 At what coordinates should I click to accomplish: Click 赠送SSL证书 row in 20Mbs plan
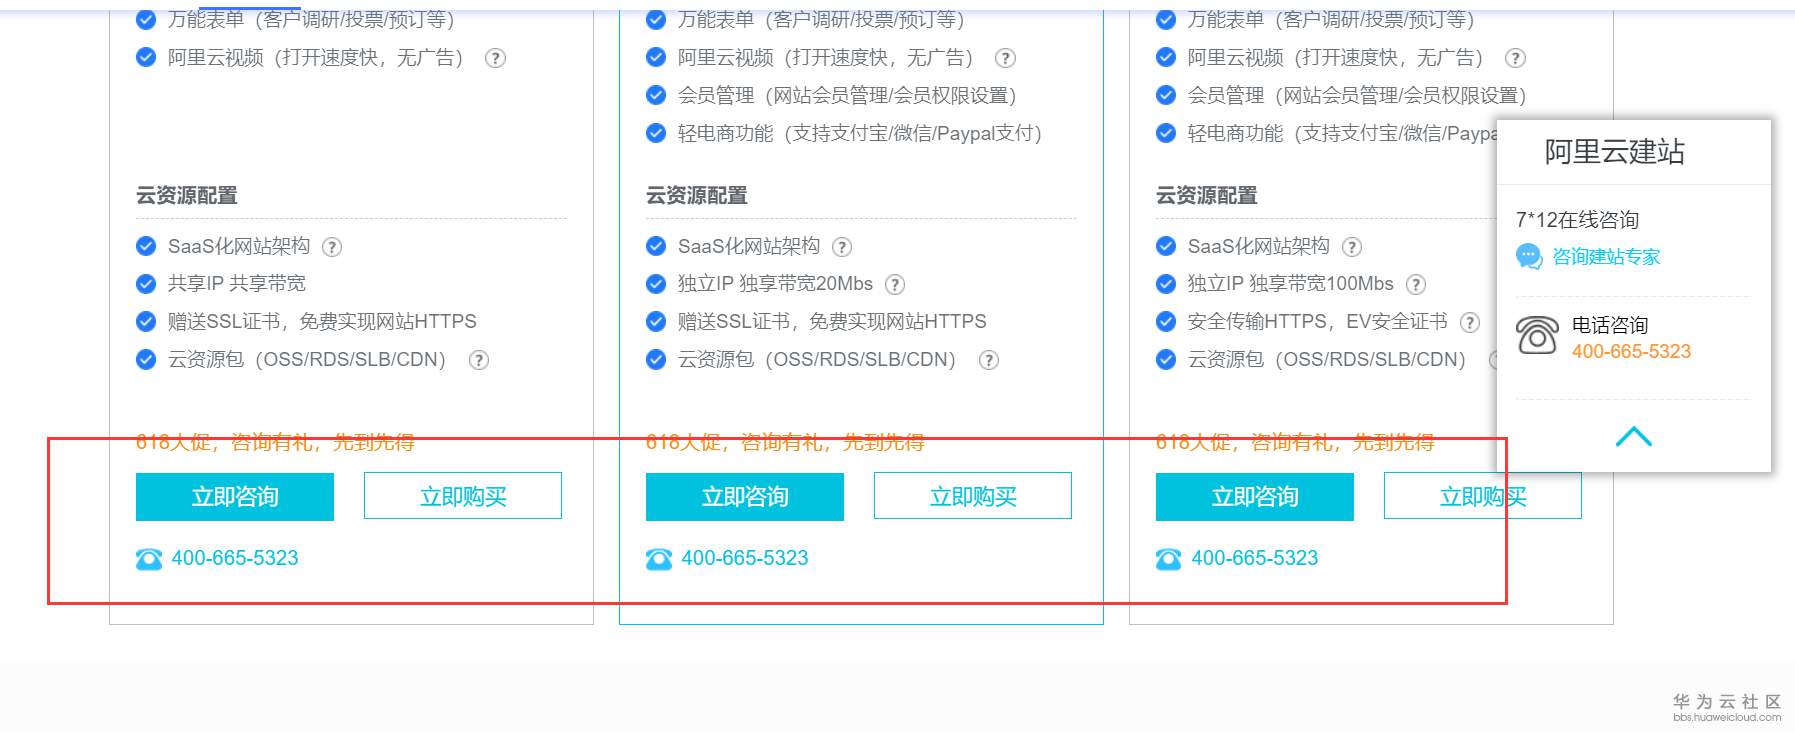click(832, 322)
